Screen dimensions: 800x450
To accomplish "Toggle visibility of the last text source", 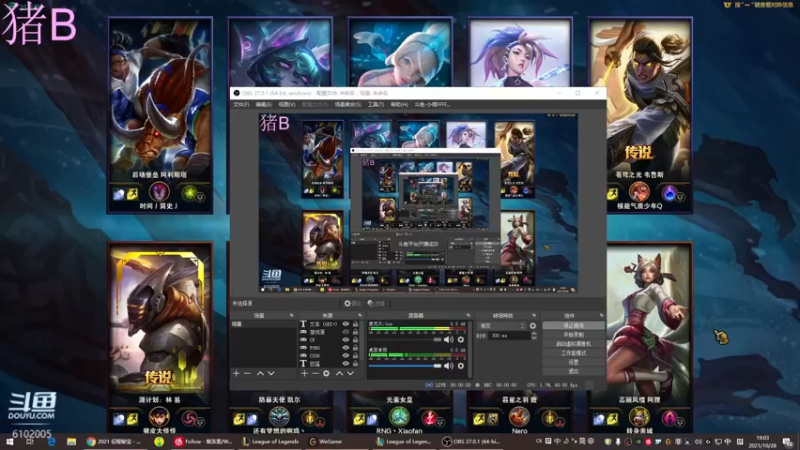I will tap(346, 363).
